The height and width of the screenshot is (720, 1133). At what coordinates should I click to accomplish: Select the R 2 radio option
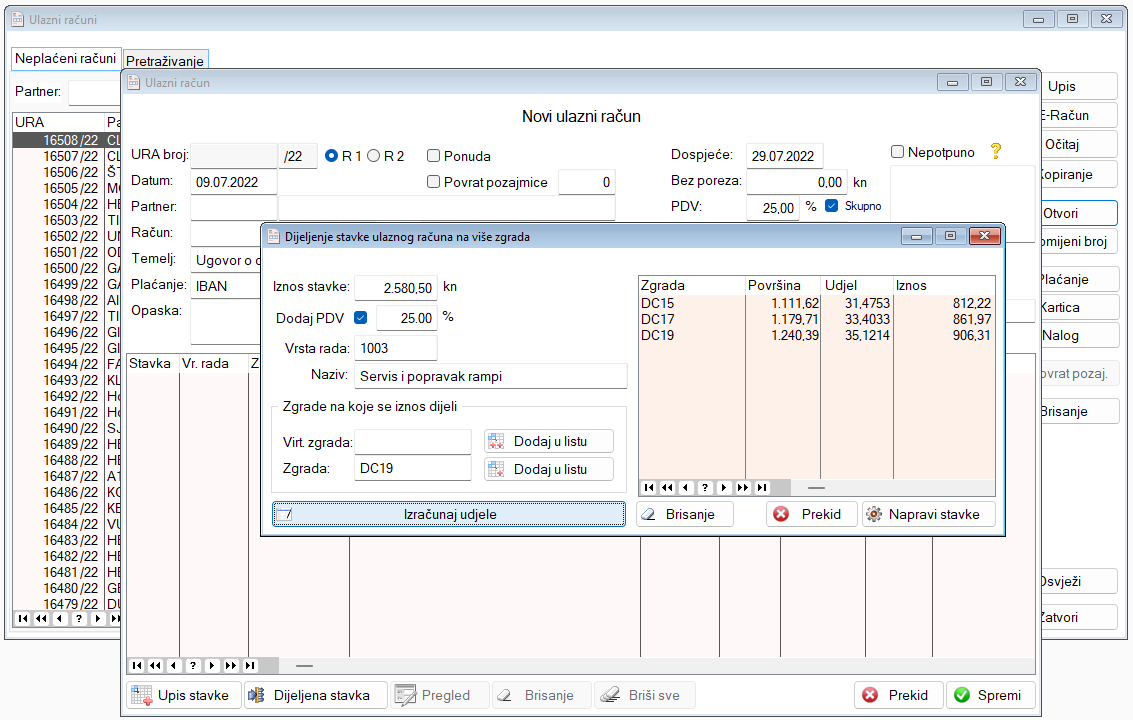(374, 156)
